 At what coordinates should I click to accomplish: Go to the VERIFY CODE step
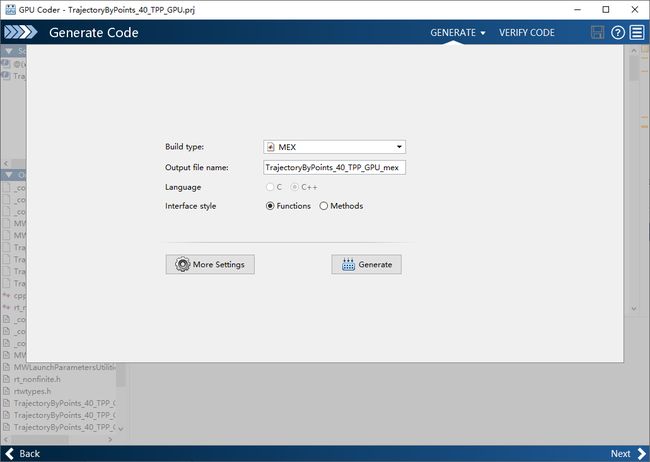(526, 33)
